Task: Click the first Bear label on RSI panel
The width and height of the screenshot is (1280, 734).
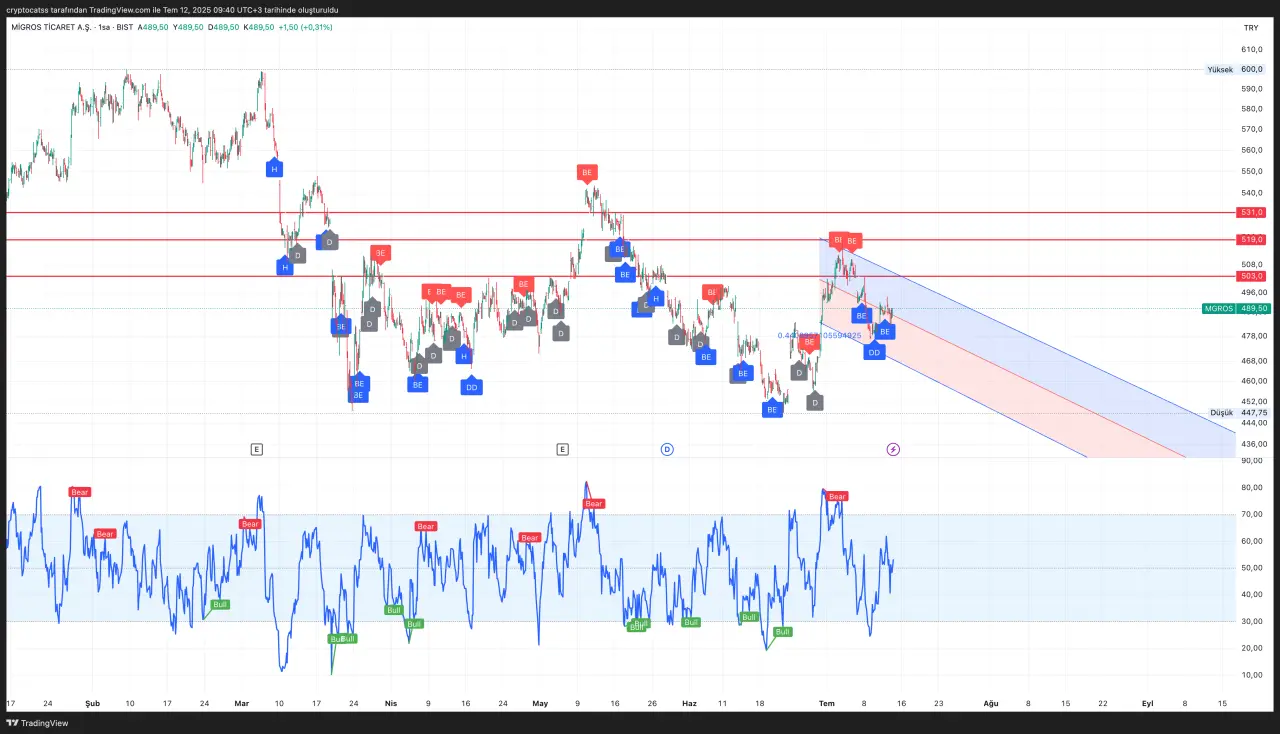Action: 79,492
